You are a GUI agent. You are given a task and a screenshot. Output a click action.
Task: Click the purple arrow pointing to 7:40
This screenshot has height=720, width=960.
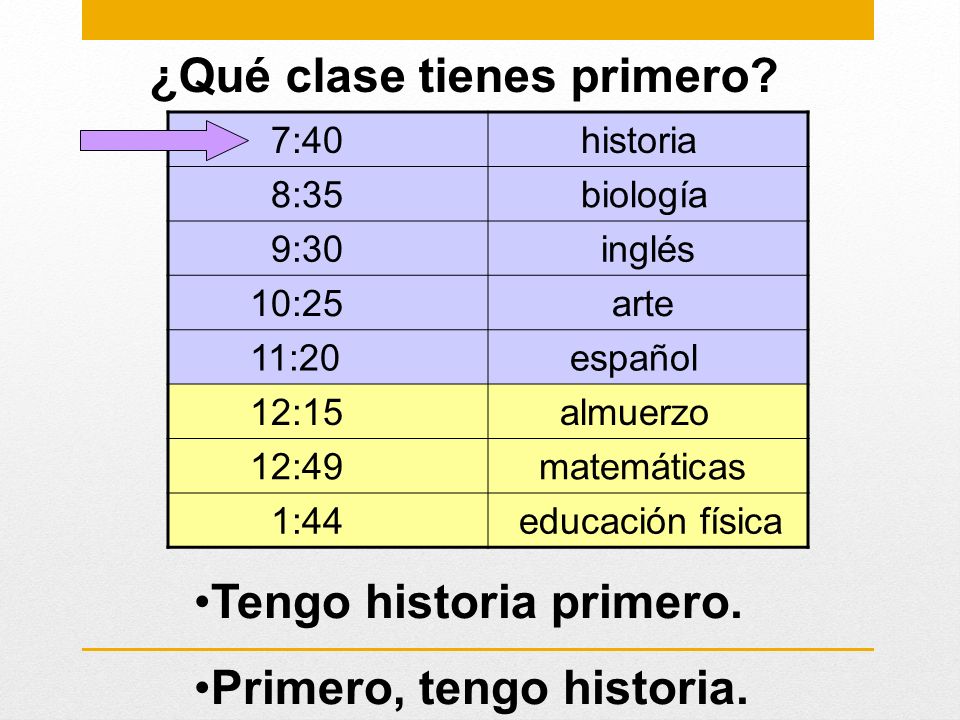point(164,140)
